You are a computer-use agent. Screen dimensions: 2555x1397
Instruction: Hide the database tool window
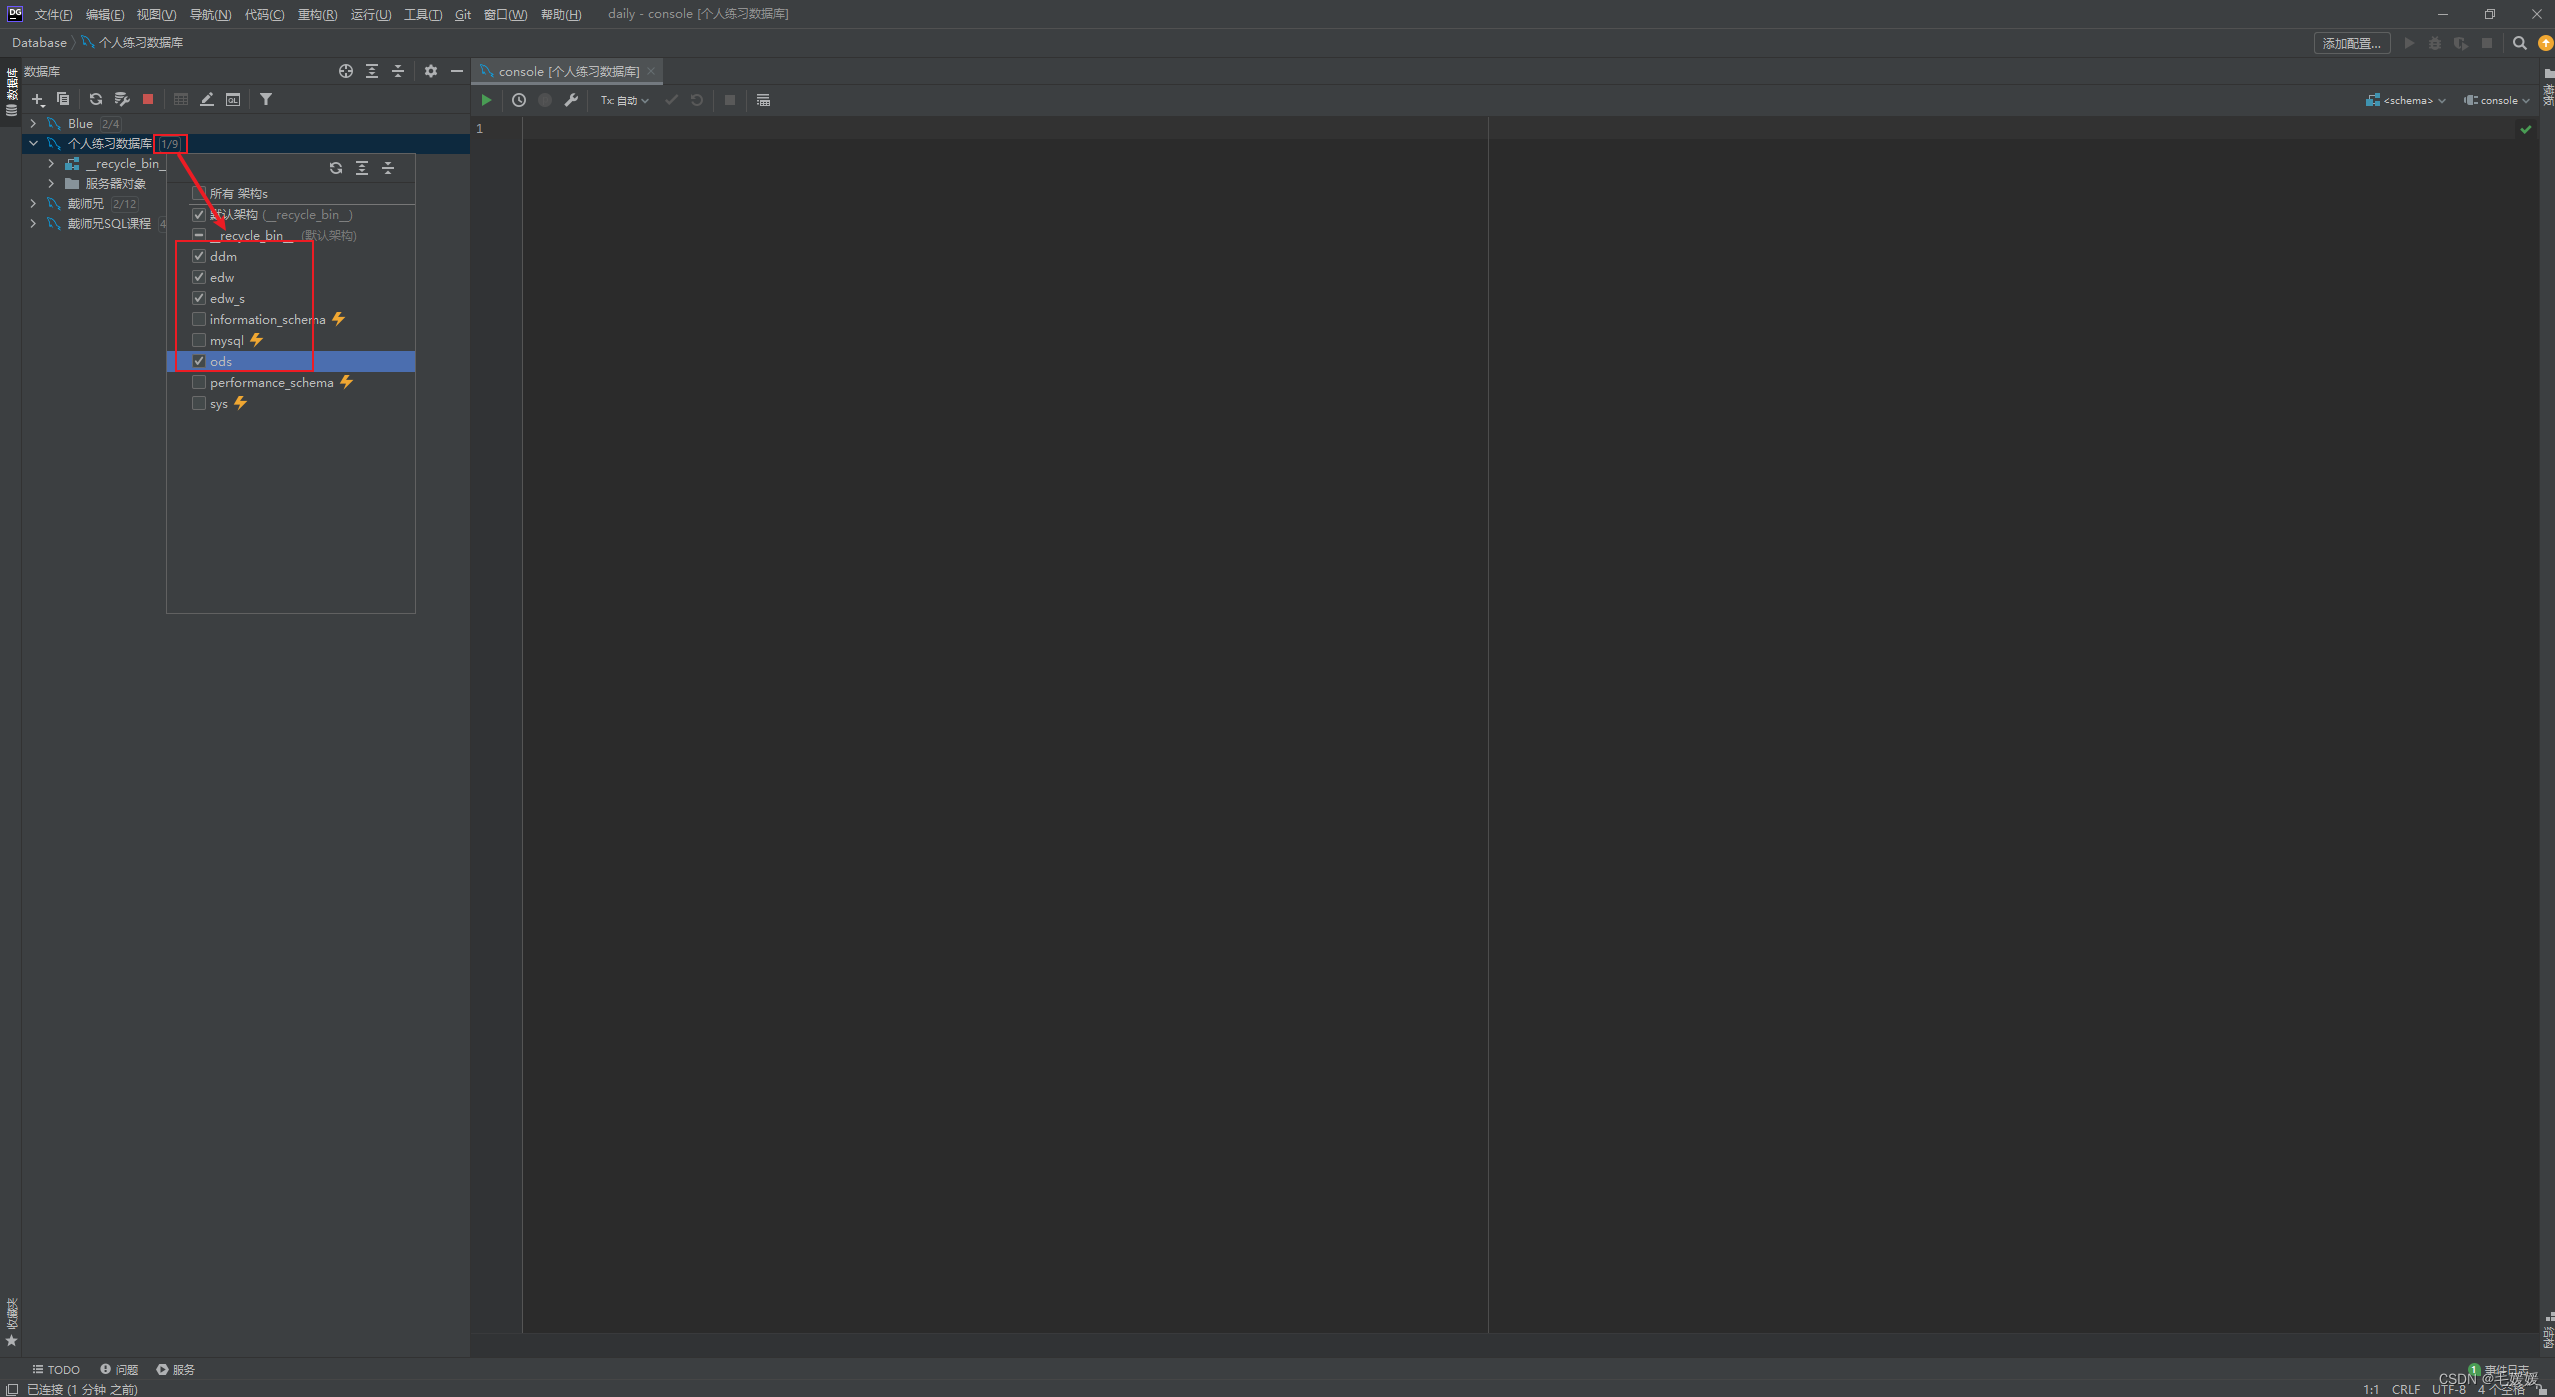457,71
